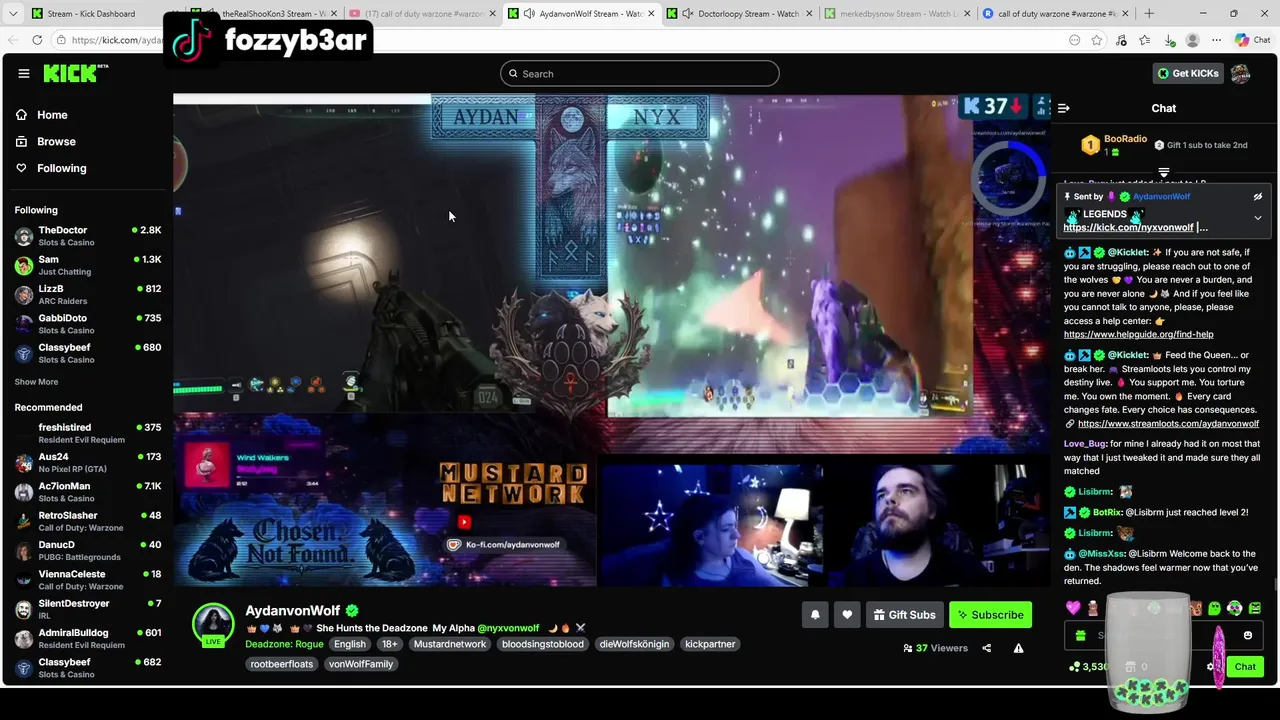The width and height of the screenshot is (1280, 720).
Task: Open Aus24 recommended channel
Action: coord(88,463)
